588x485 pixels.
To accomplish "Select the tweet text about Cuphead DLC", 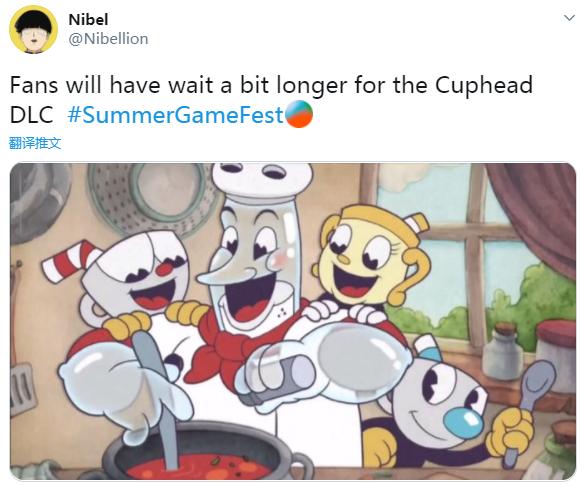I will pos(271,99).
